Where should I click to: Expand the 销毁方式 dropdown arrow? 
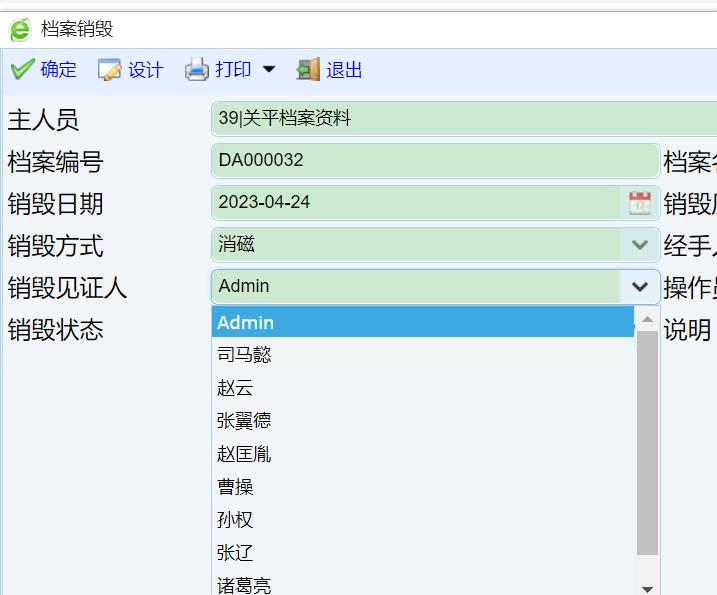point(639,244)
